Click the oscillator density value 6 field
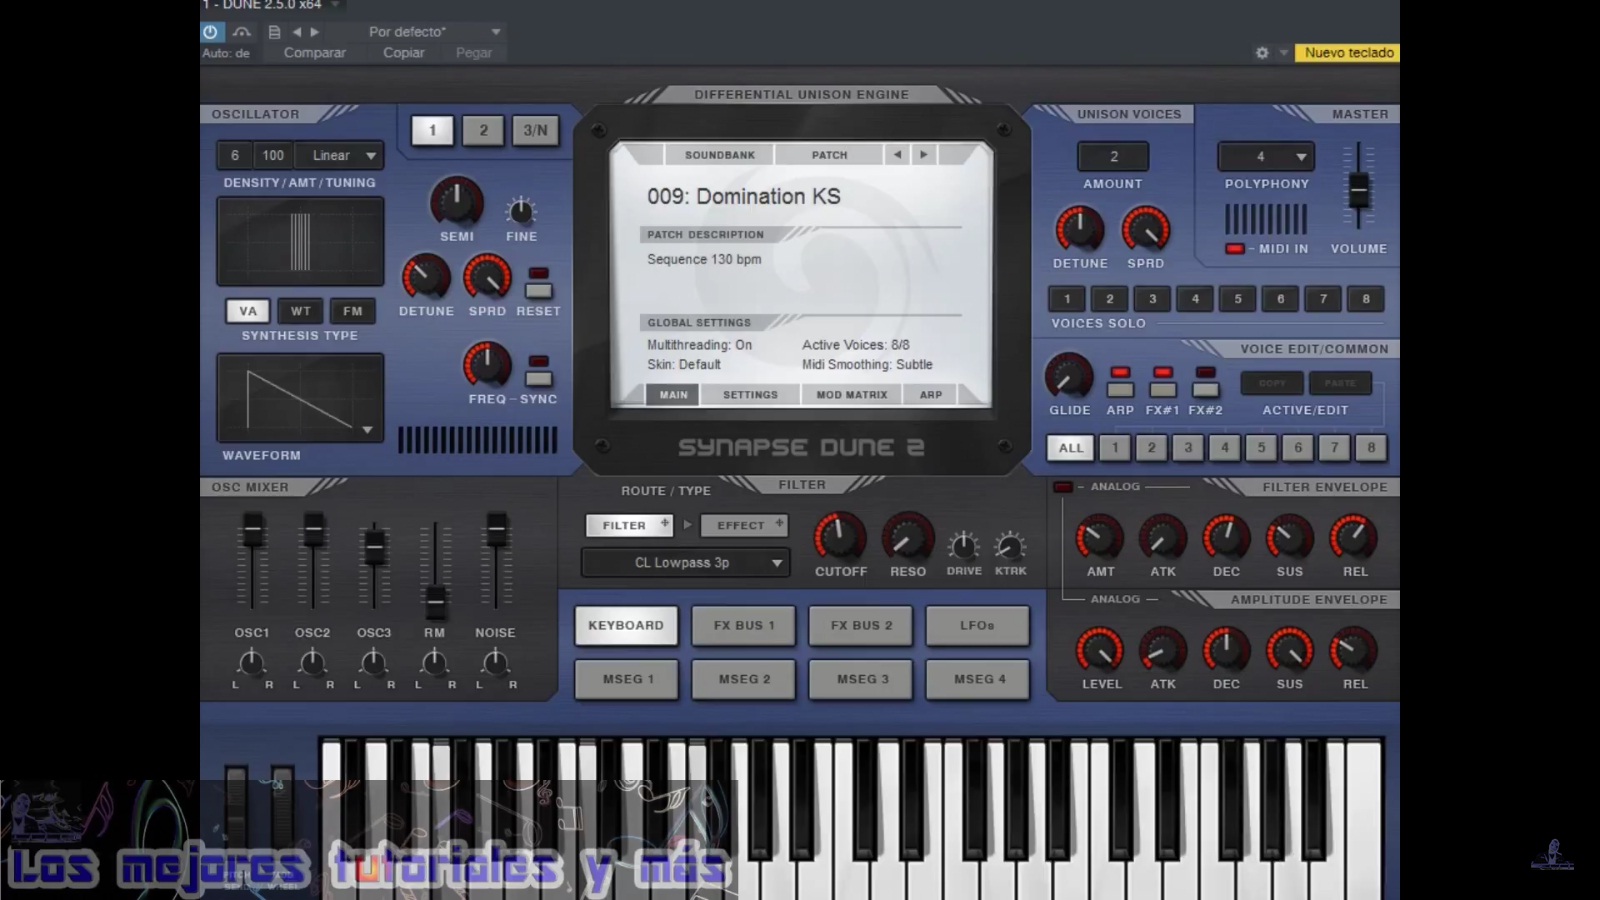The height and width of the screenshot is (900, 1600). click(235, 156)
